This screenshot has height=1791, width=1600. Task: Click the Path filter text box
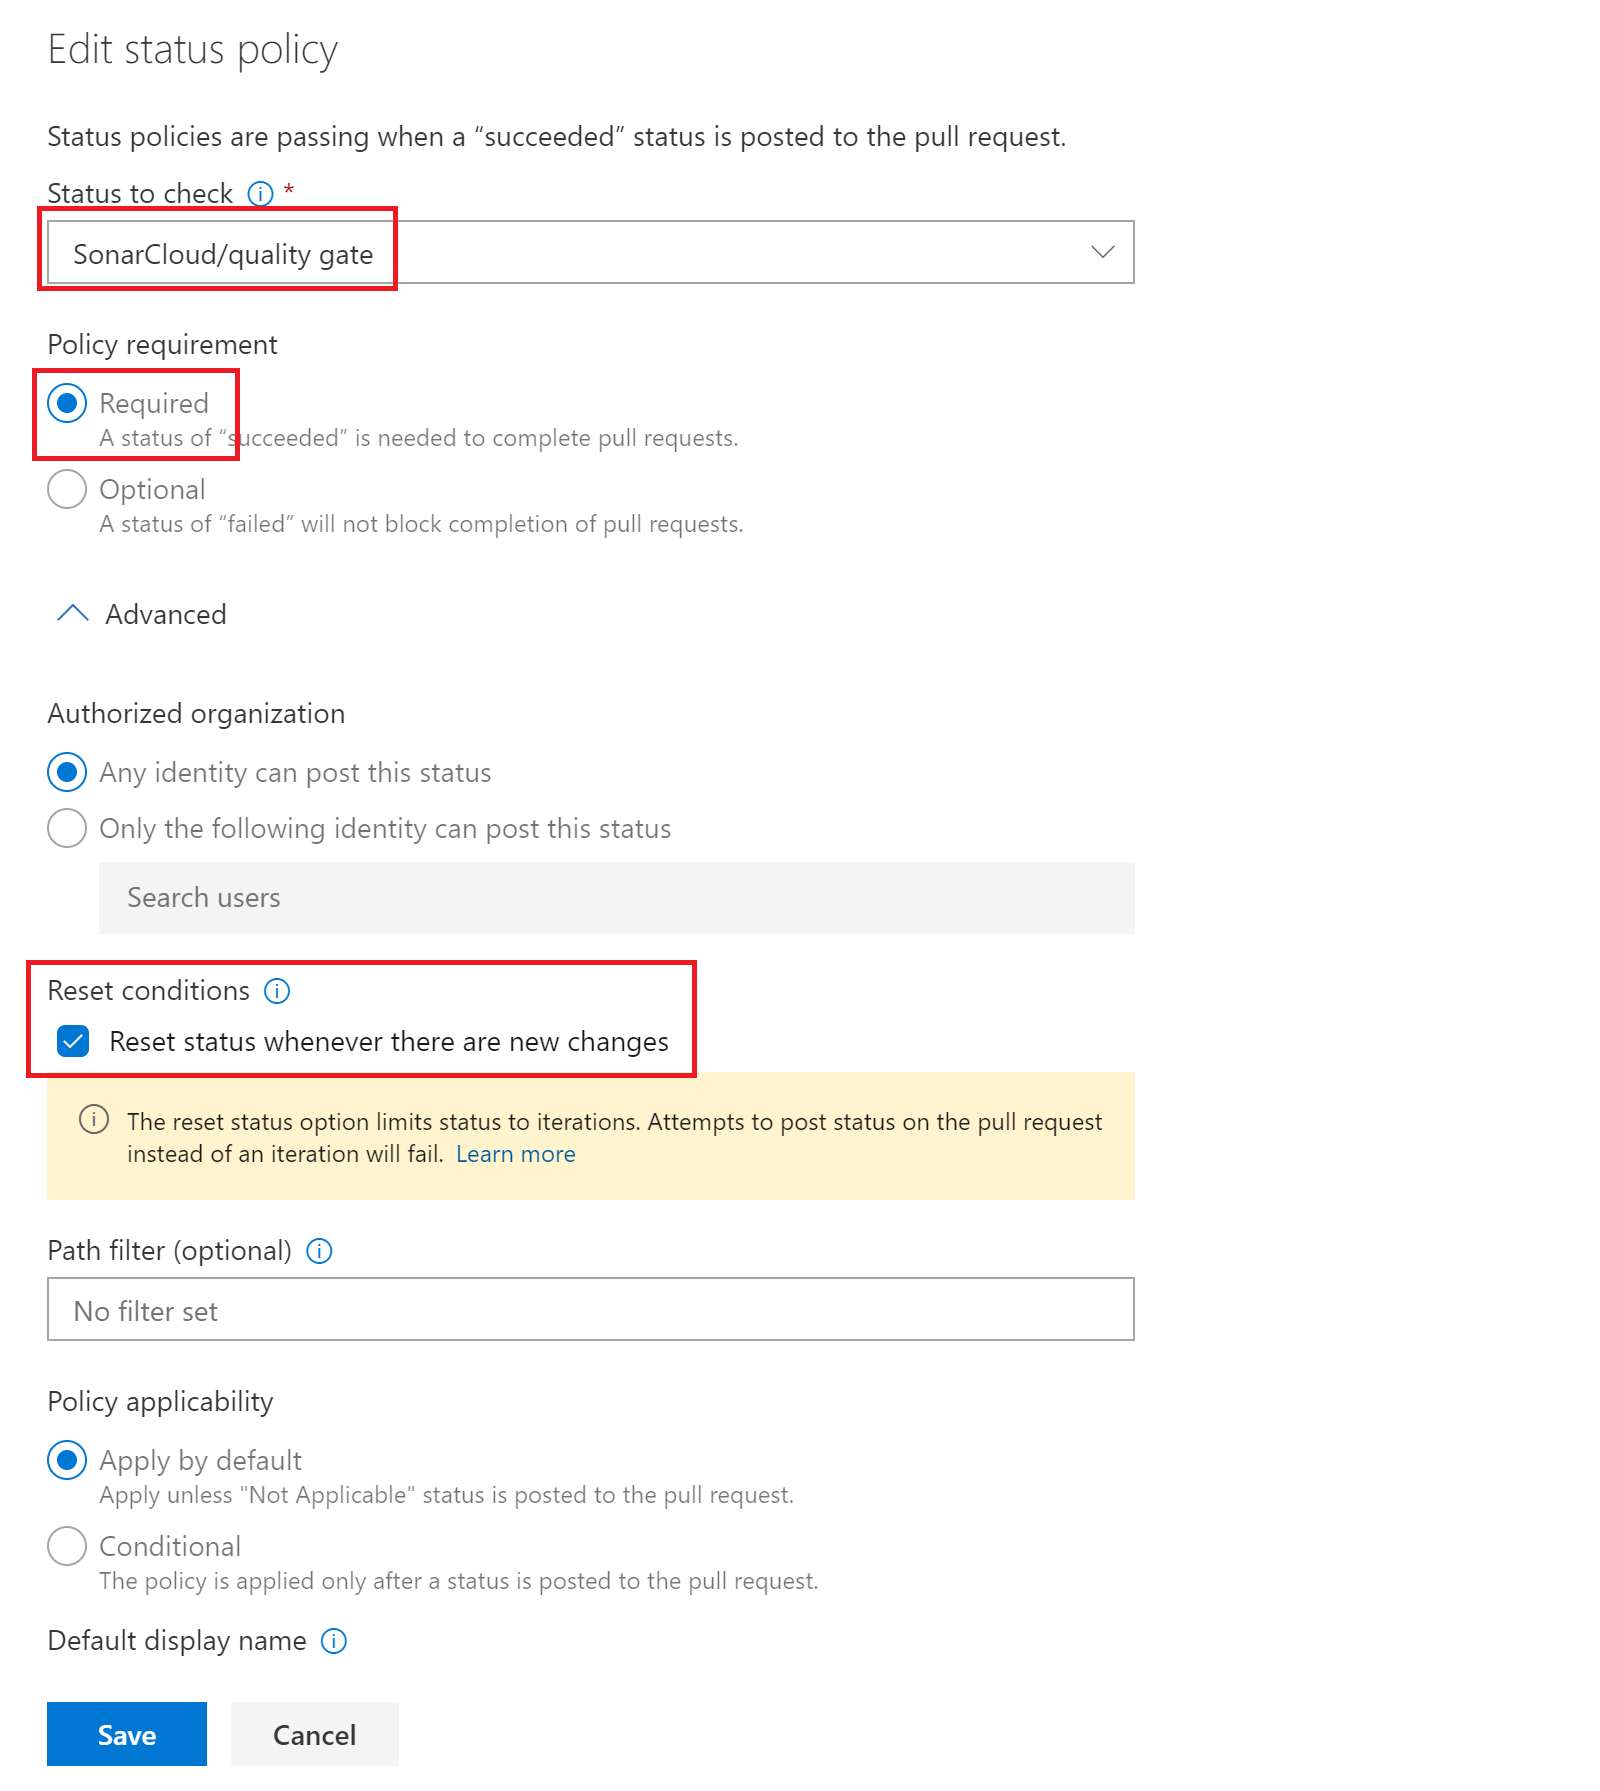point(590,1310)
